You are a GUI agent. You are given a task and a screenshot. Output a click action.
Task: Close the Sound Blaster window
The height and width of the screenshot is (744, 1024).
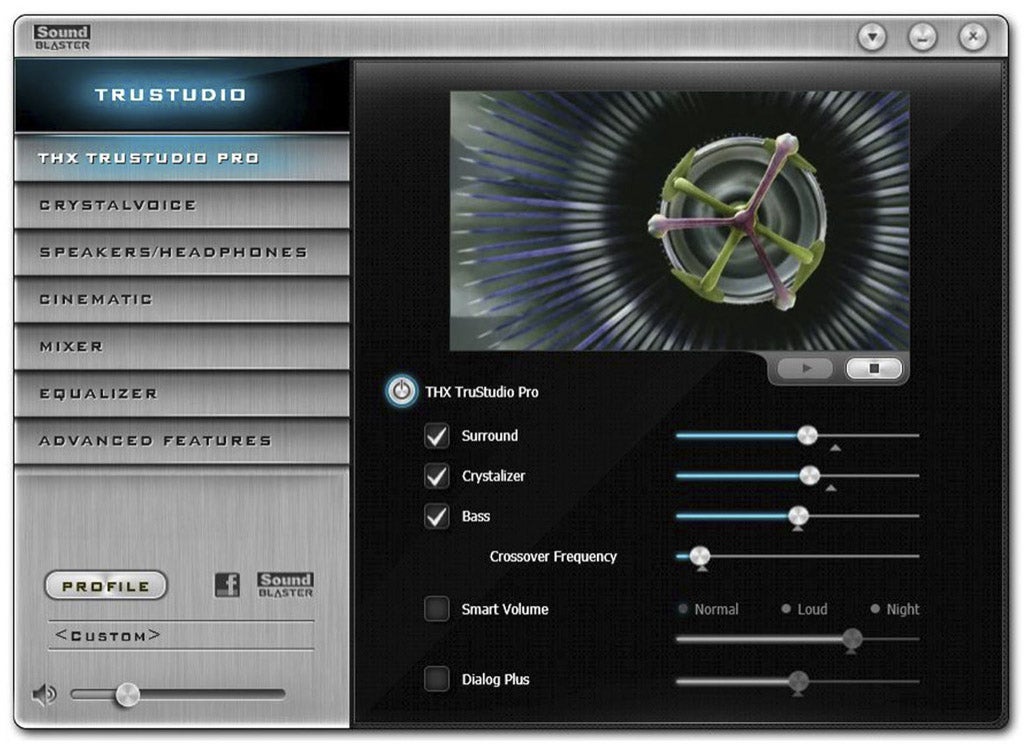click(972, 37)
